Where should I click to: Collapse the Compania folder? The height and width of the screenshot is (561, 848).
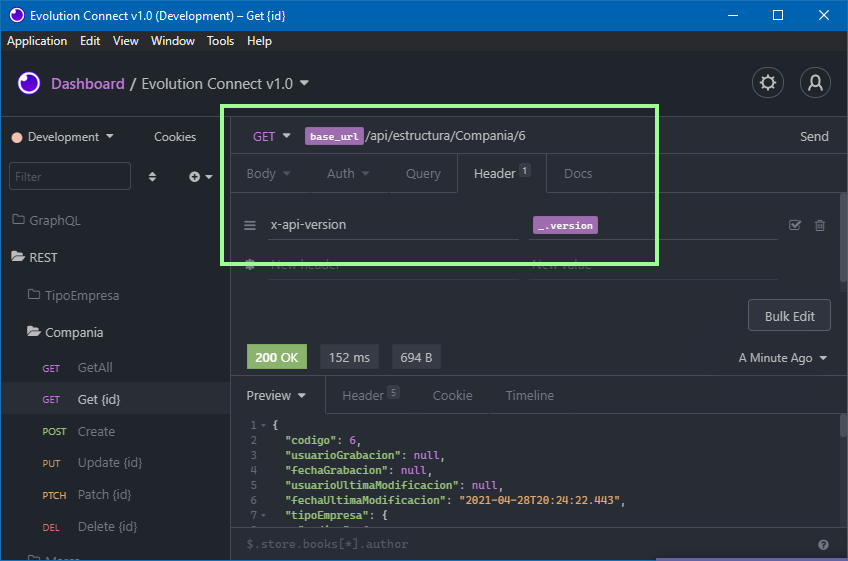pyautogui.click(x=65, y=332)
